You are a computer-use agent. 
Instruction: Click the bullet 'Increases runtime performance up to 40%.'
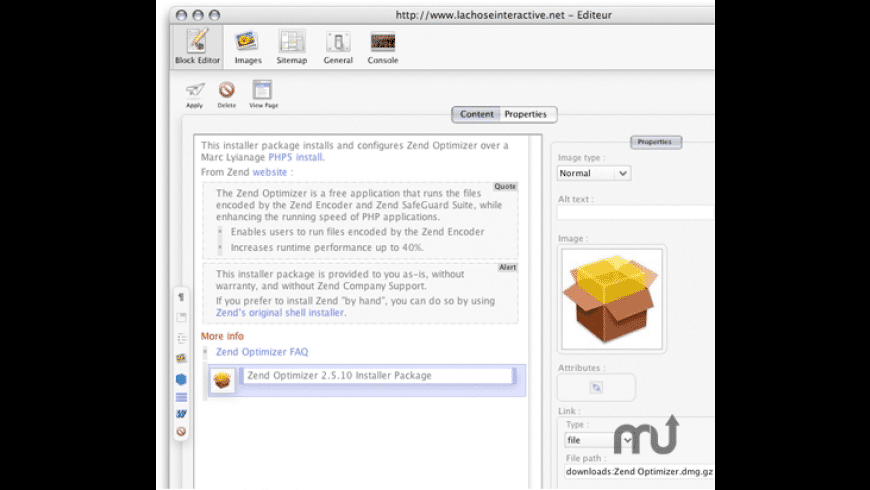click(327, 247)
